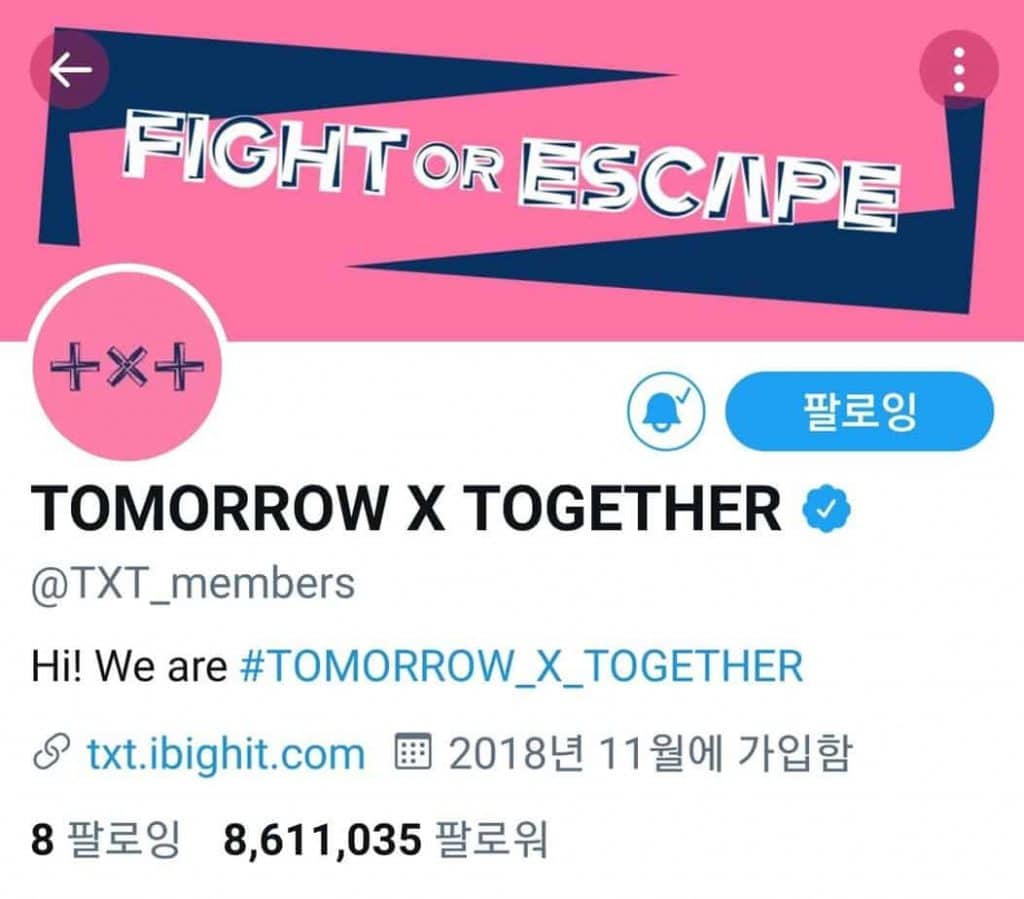View the Fight or Escape header banner
This screenshot has height=899, width=1024.
tap(512, 170)
